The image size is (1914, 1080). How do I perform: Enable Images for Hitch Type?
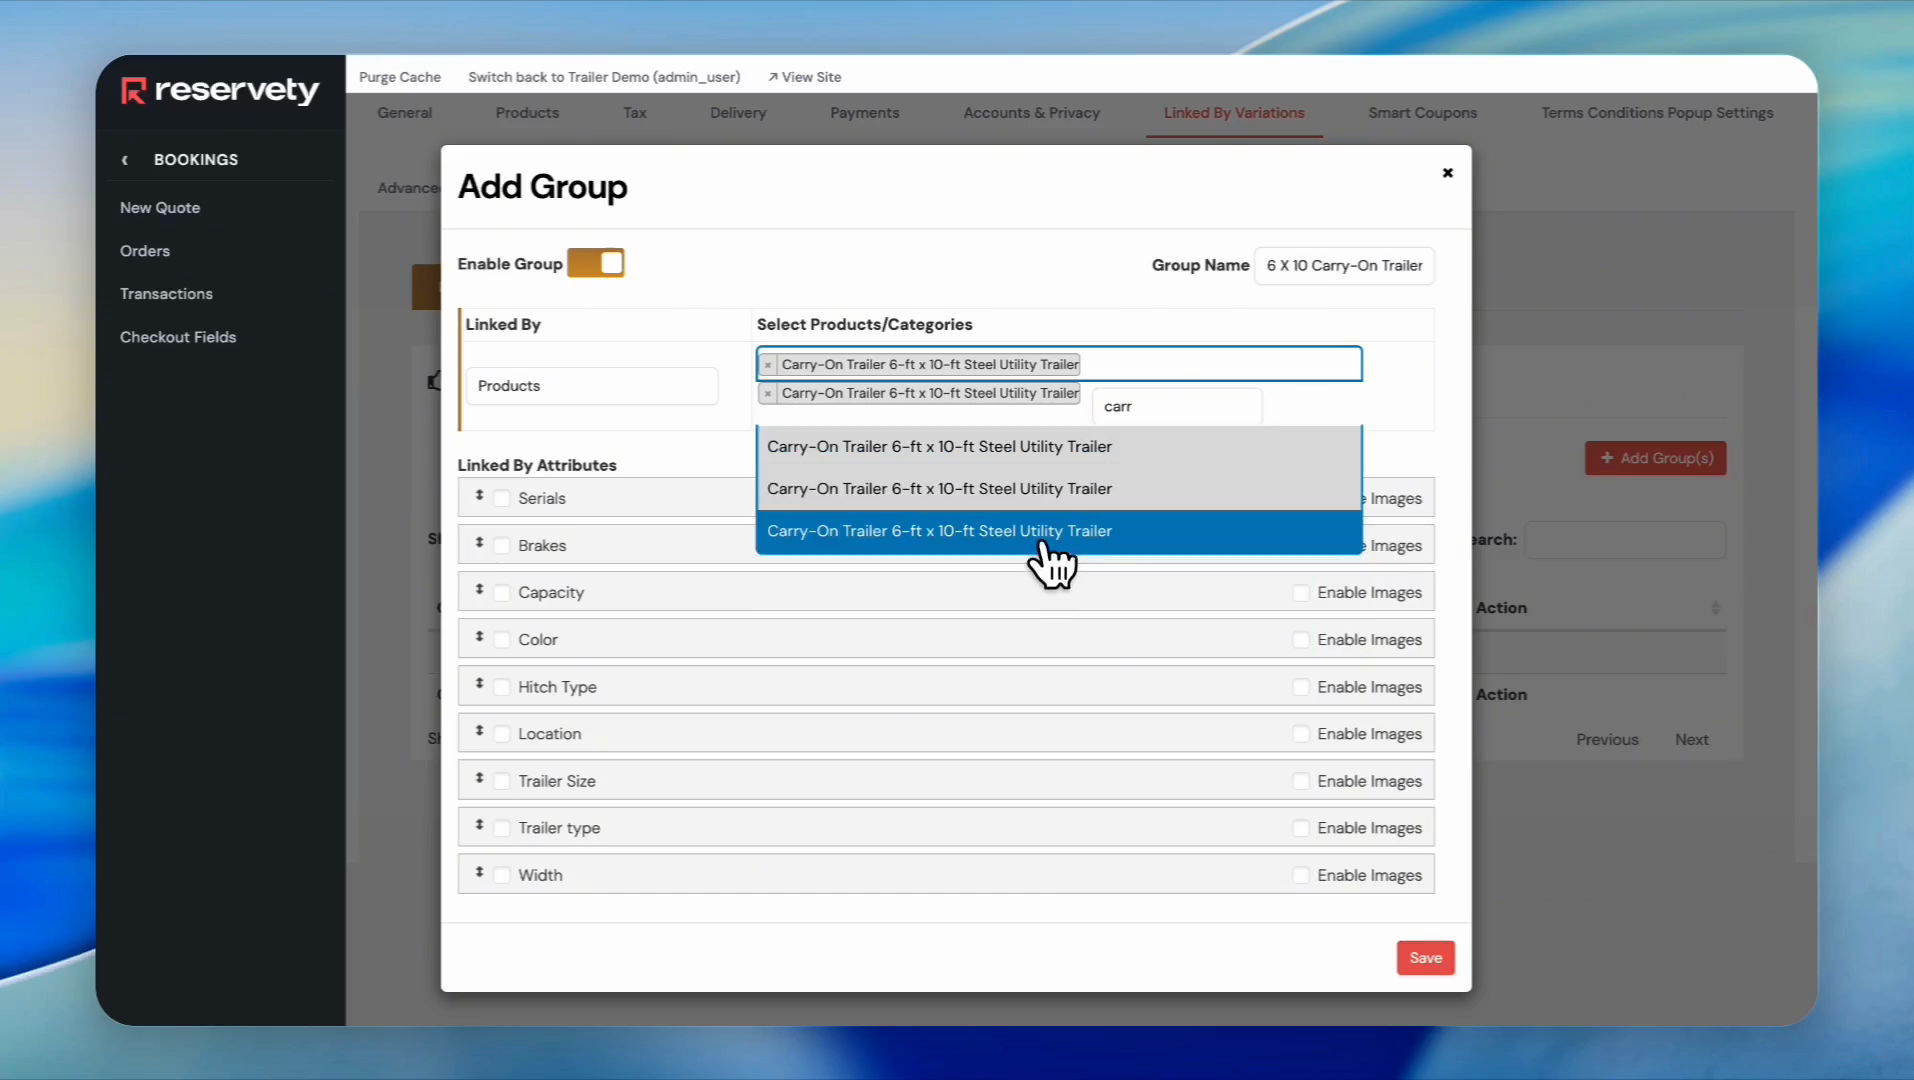[x=1301, y=687]
